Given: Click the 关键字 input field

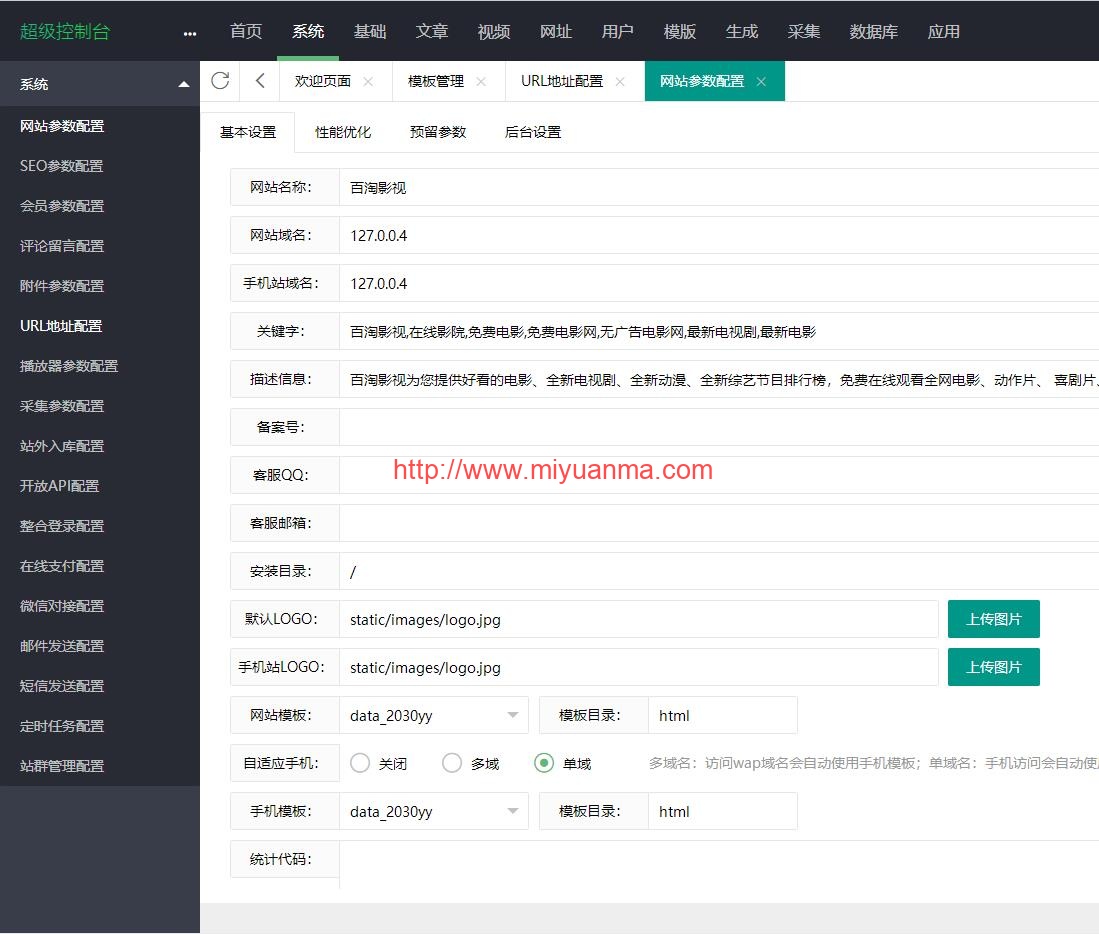Looking at the screenshot, I should point(719,331).
